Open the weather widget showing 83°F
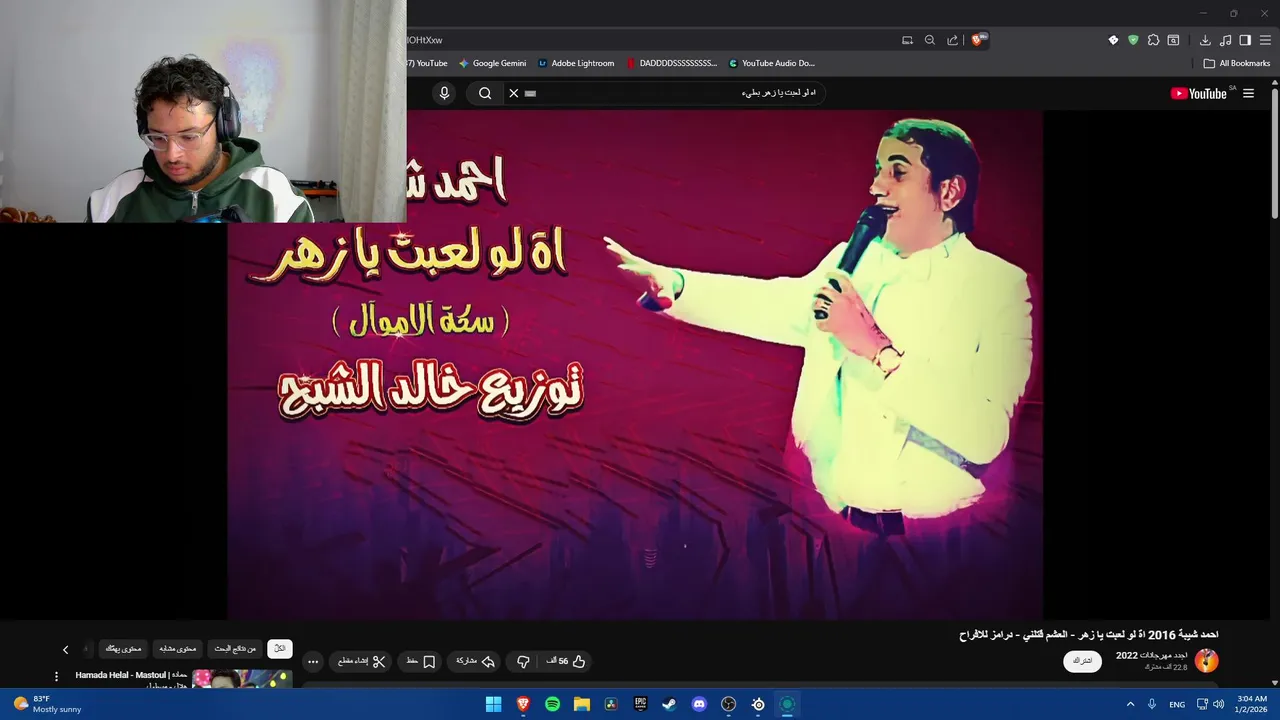This screenshot has width=1280, height=720. [x=47, y=704]
